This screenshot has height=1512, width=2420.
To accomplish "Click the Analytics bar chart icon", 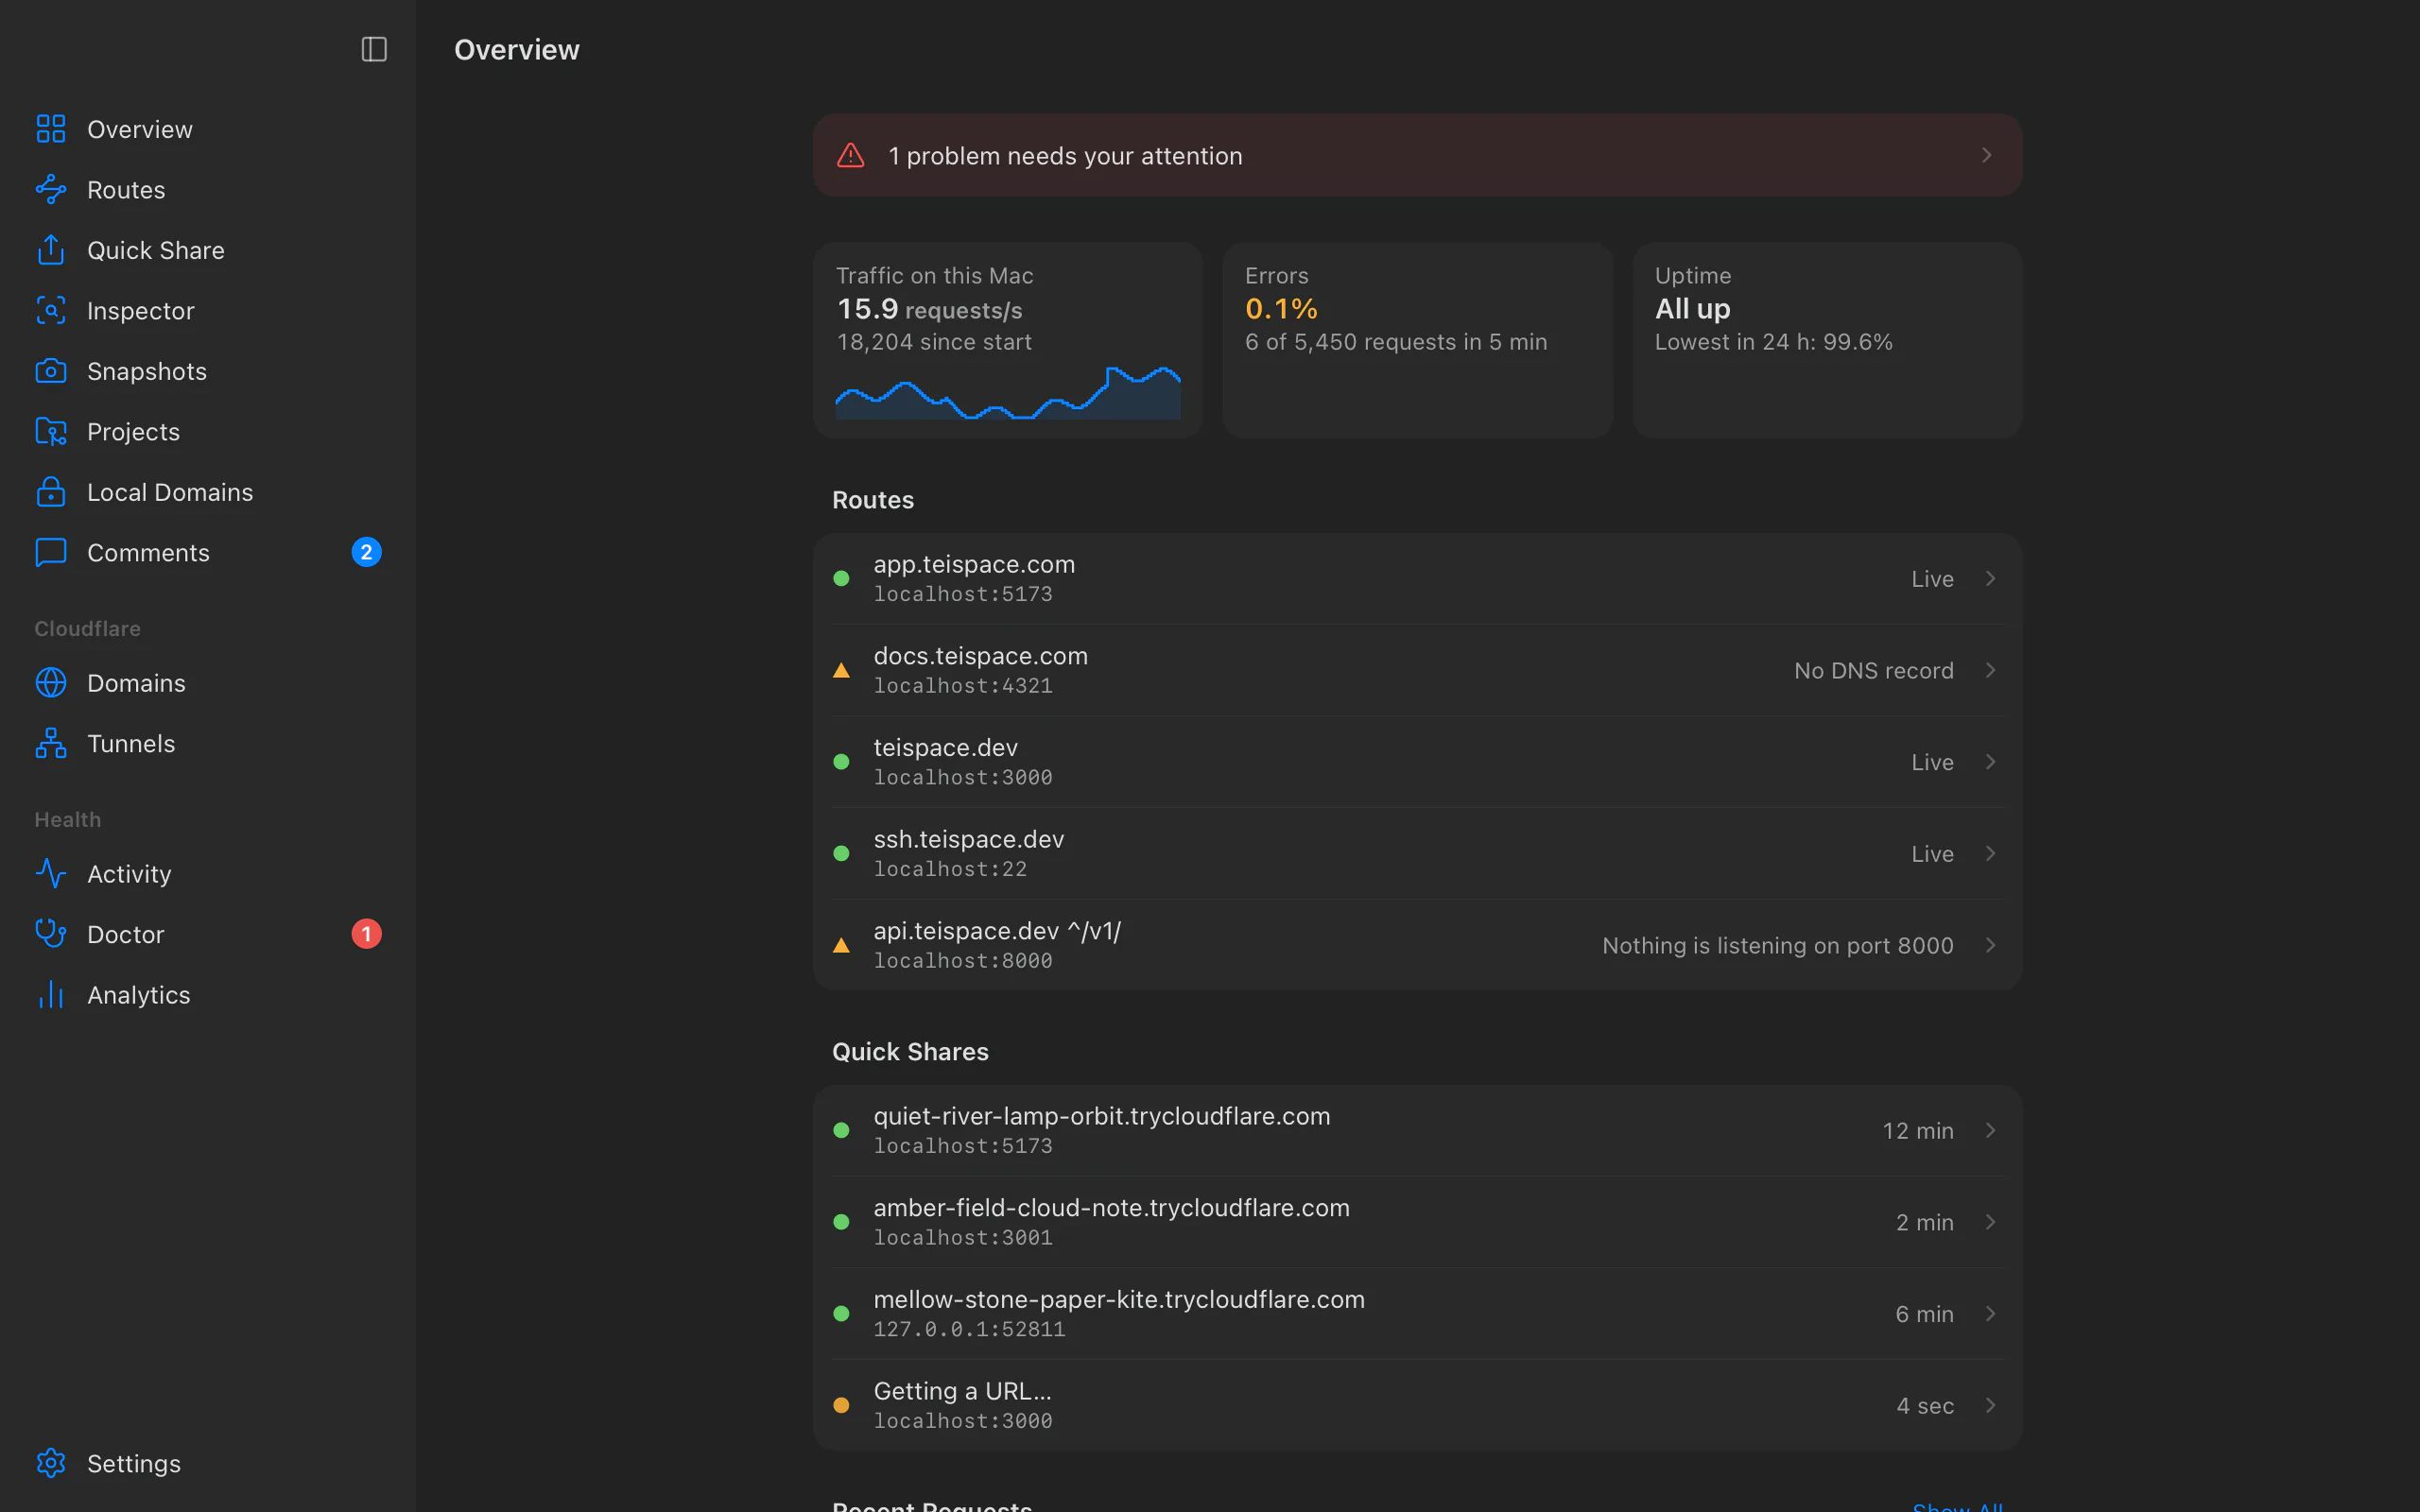I will pos(51,994).
